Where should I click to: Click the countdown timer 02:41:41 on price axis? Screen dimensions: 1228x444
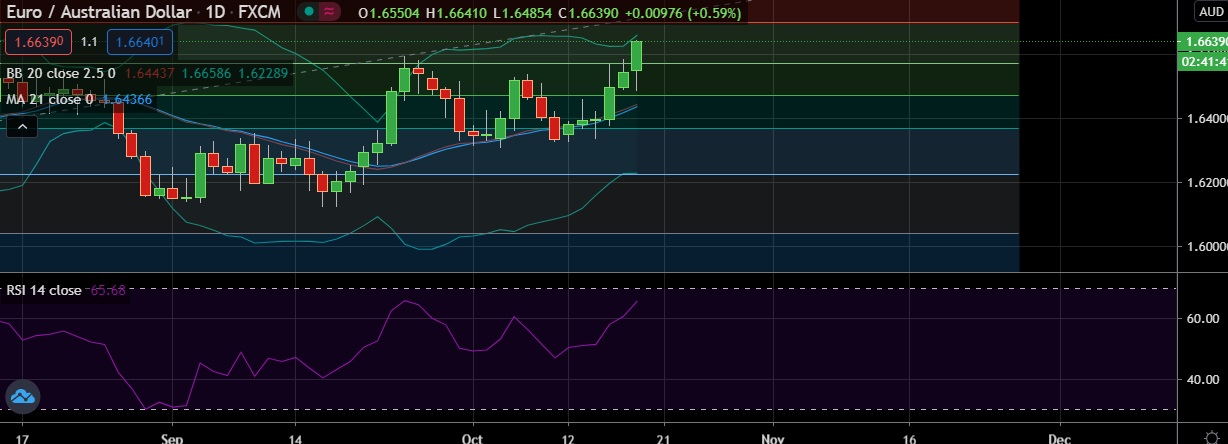coord(1203,61)
